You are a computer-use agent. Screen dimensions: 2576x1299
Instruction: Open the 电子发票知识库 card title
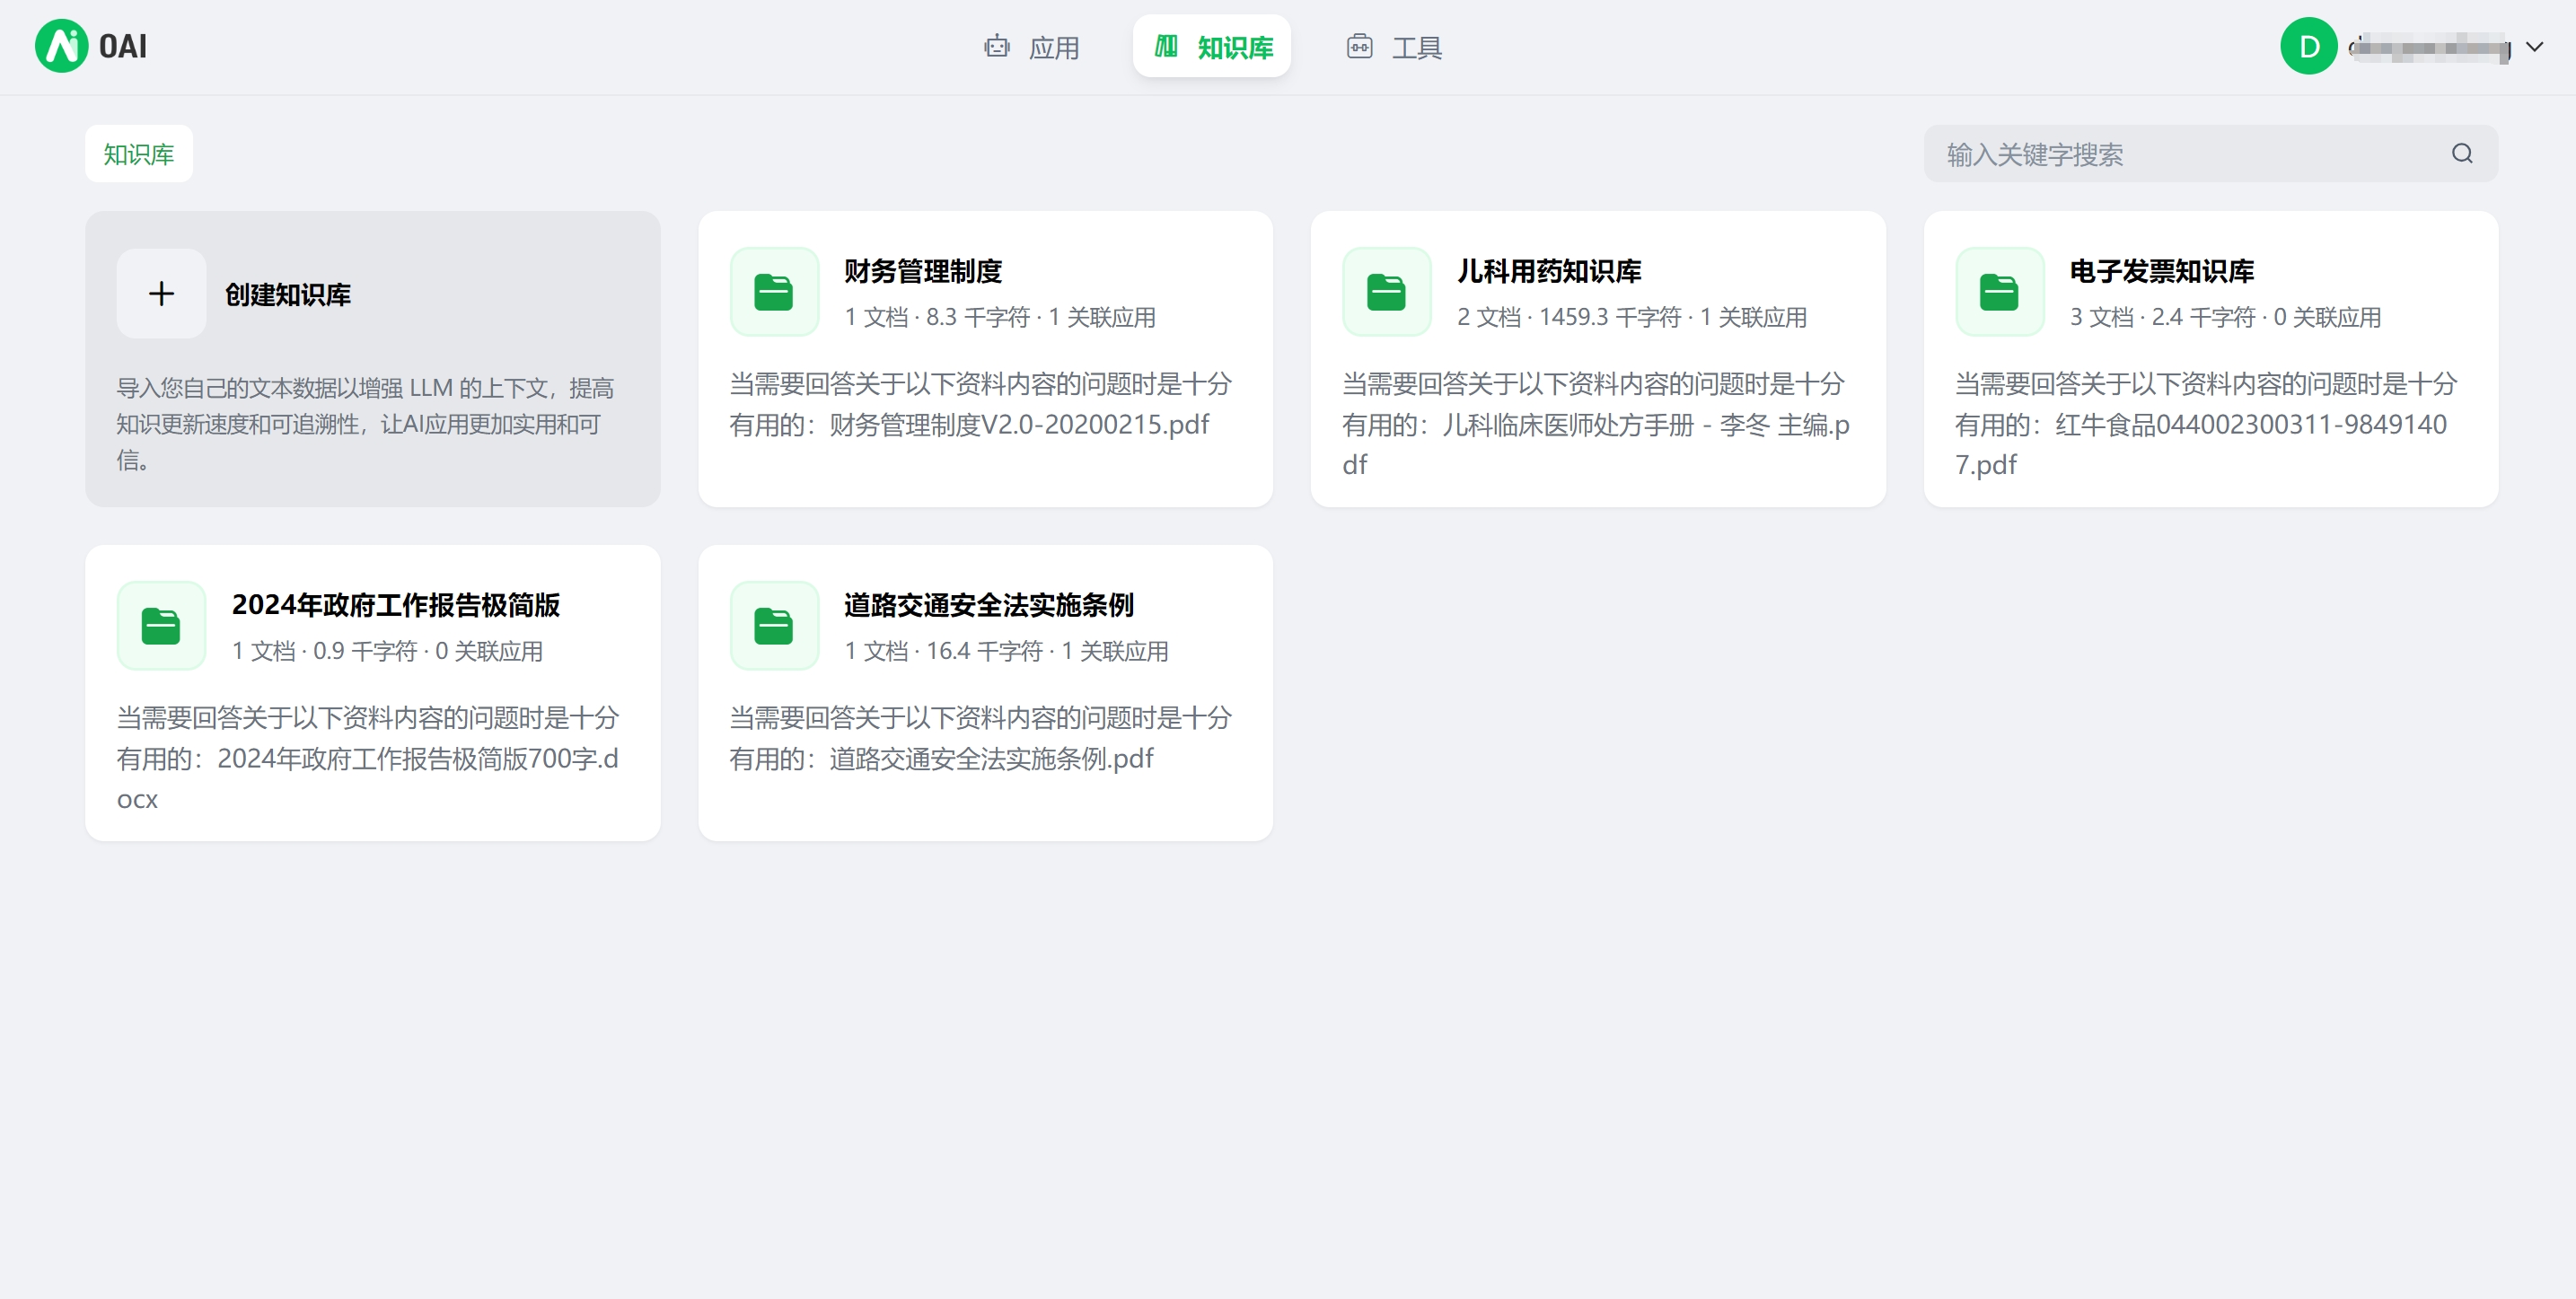click(2162, 271)
